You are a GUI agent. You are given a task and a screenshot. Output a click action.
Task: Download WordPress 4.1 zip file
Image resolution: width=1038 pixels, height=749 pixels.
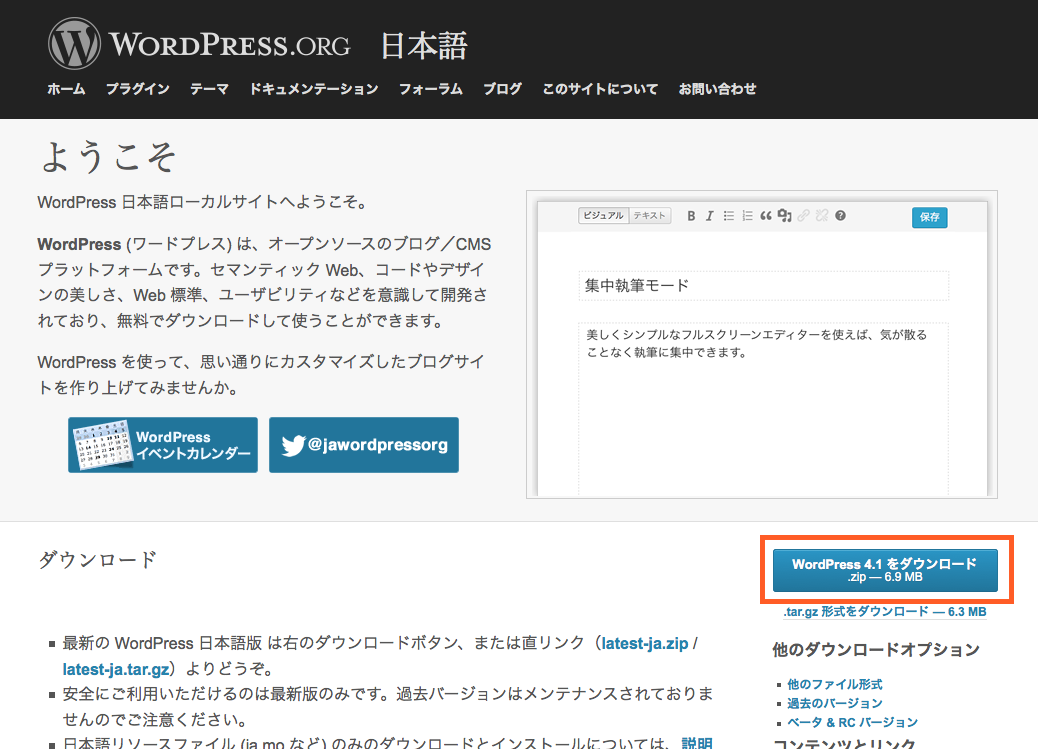click(885, 570)
